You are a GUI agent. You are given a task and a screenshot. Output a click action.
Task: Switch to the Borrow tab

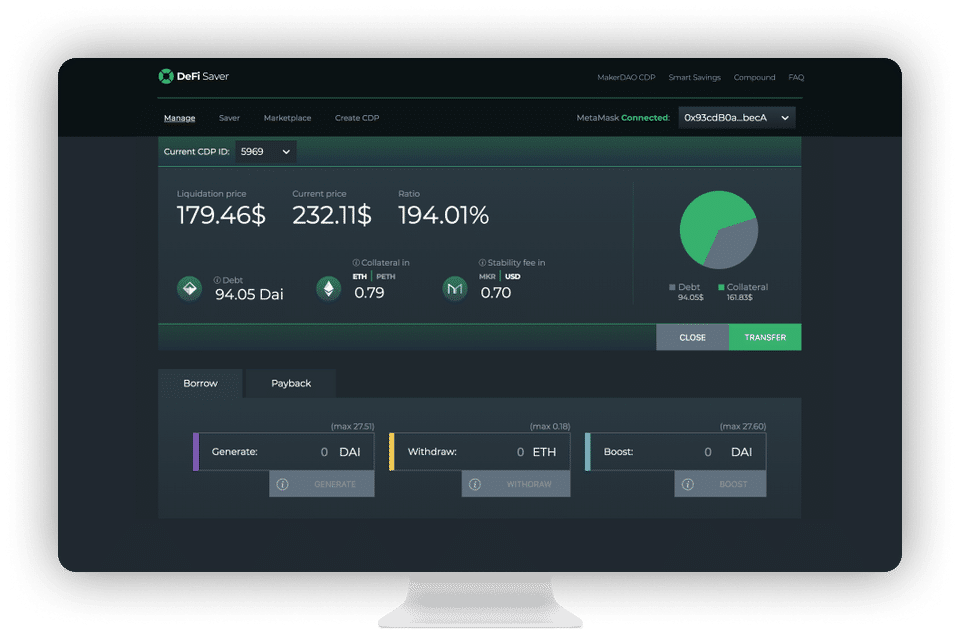tap(200, 383)
